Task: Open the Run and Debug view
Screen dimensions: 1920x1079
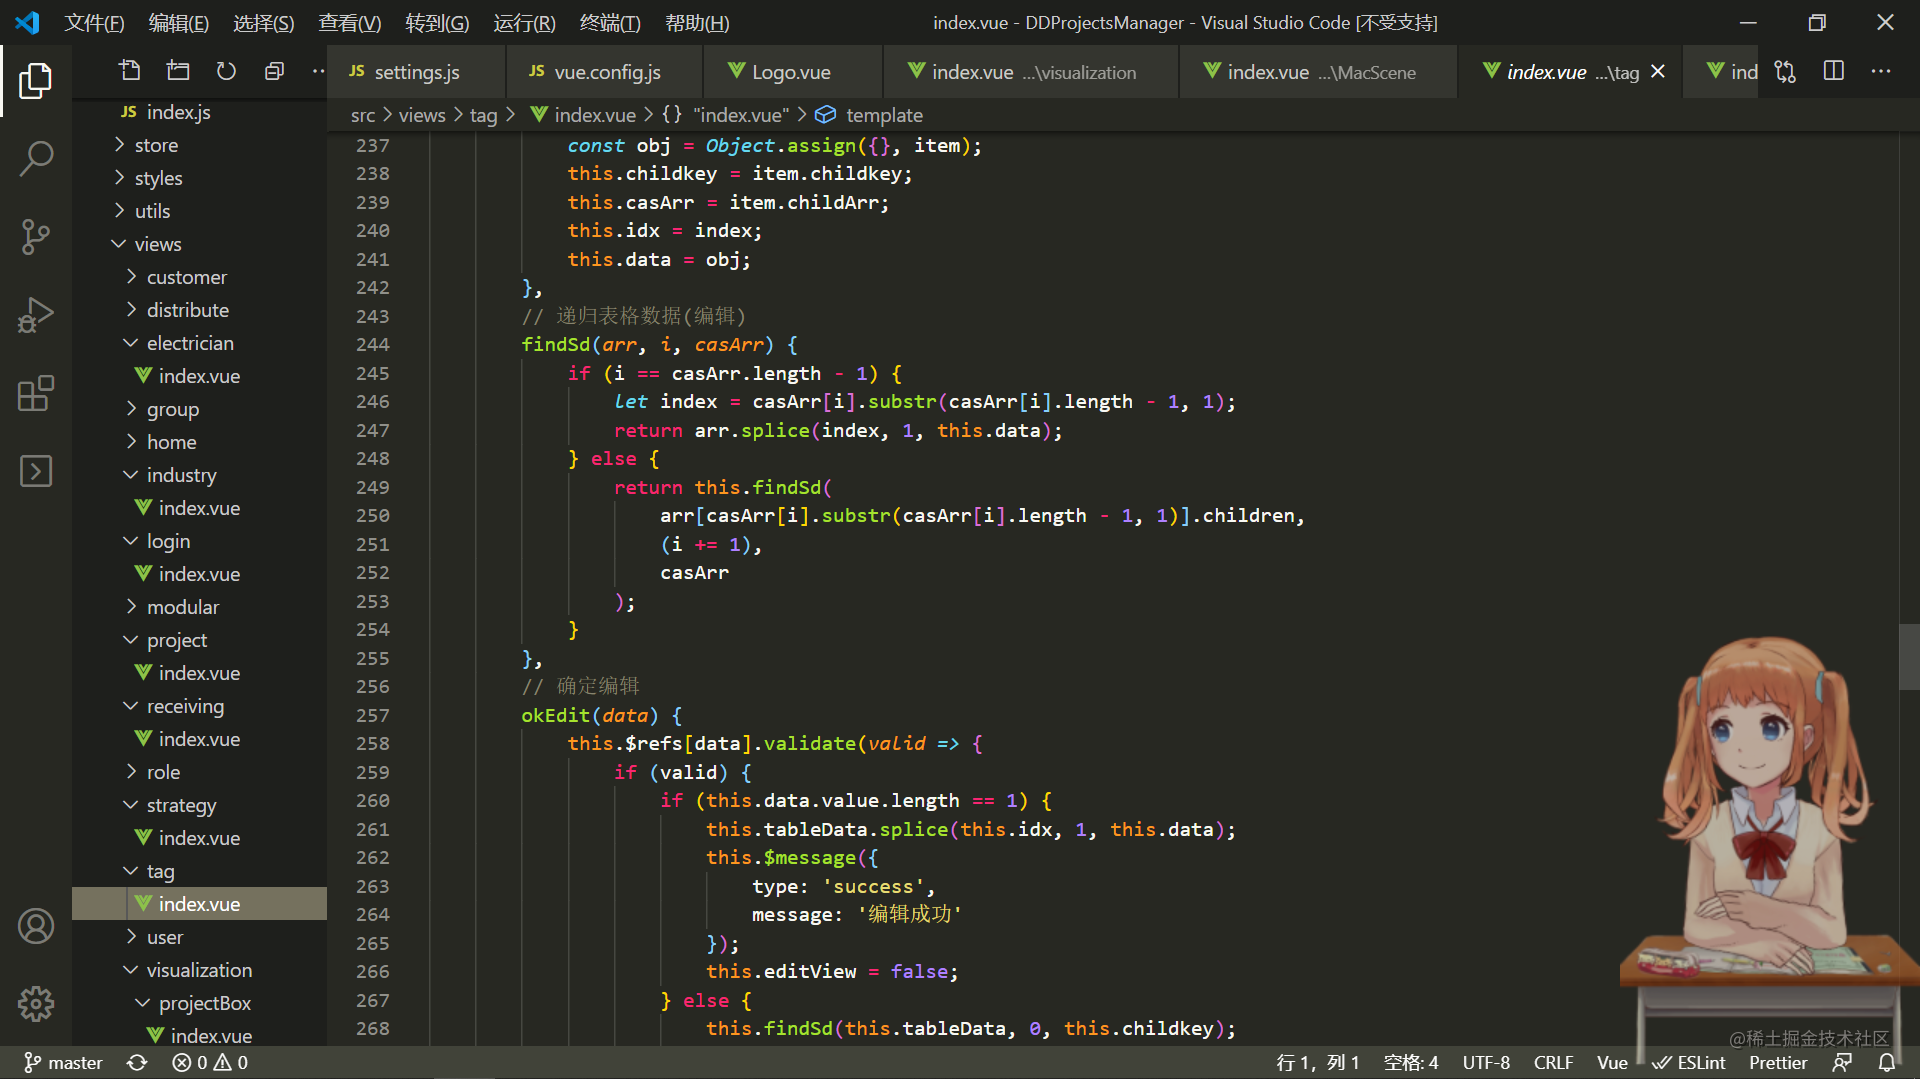Action: click(x=36, y=314)
